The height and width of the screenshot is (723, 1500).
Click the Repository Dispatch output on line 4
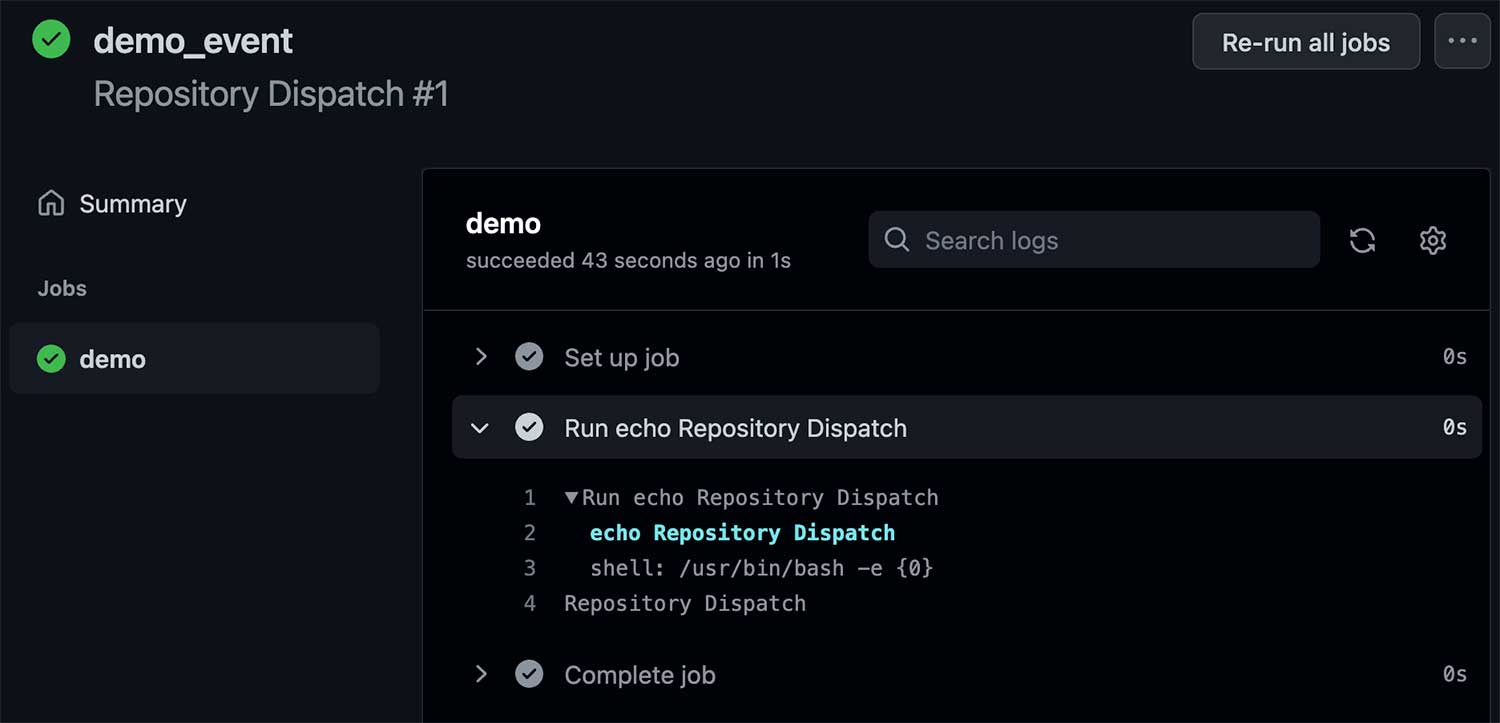click(685, 604)
